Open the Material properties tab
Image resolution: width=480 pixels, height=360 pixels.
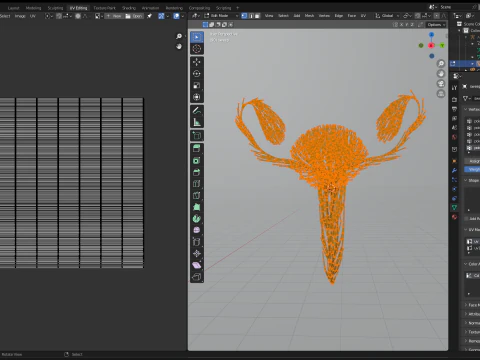click(x=454, y=217)
